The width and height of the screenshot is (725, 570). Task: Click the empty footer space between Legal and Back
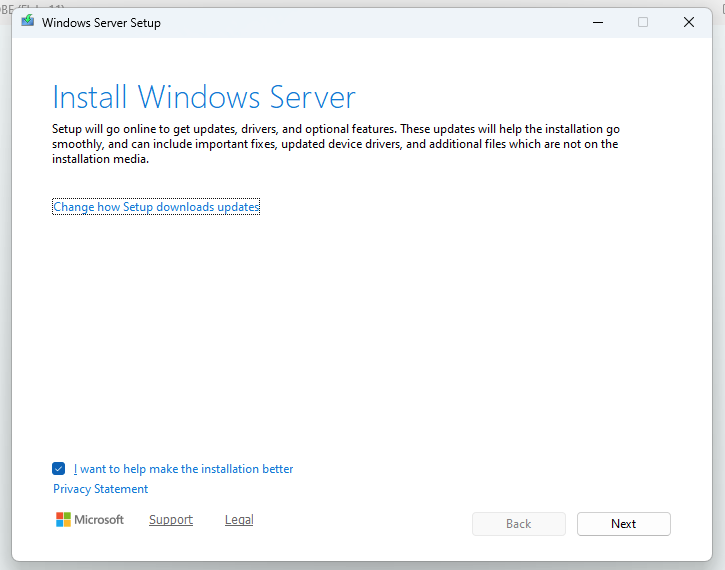360,522
